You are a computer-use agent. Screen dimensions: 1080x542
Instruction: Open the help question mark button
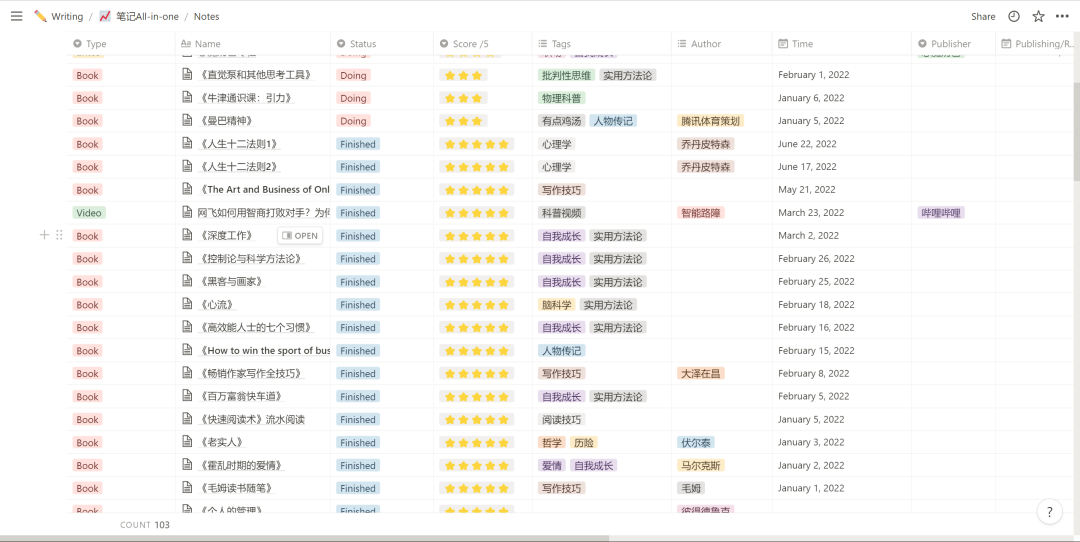tap(1049, 512)
